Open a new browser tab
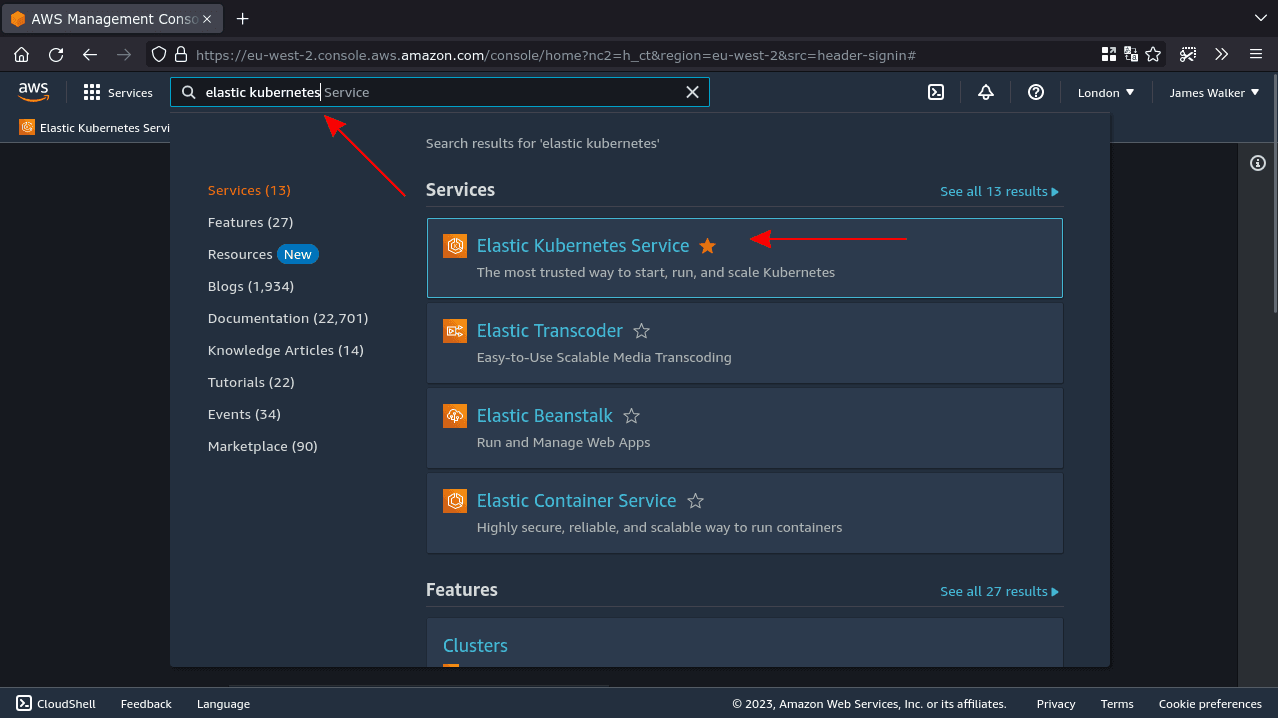 click(242, 18)
